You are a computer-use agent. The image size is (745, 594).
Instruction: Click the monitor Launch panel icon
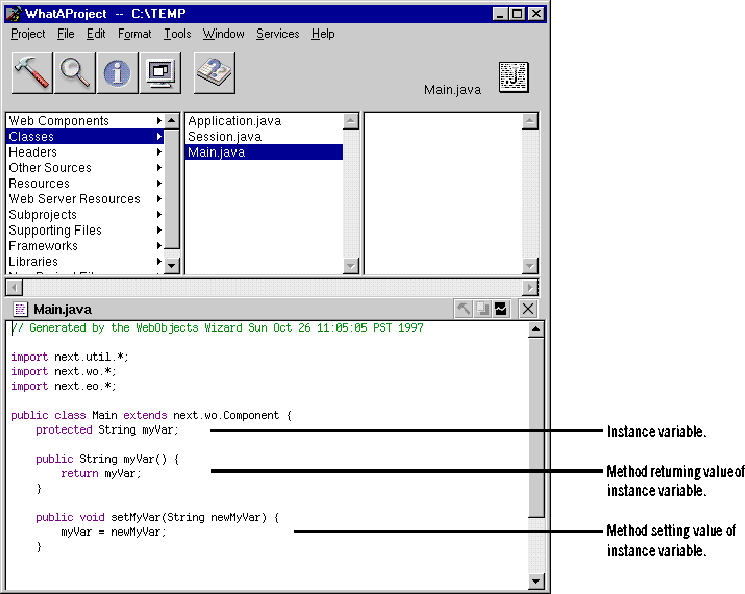160,73
